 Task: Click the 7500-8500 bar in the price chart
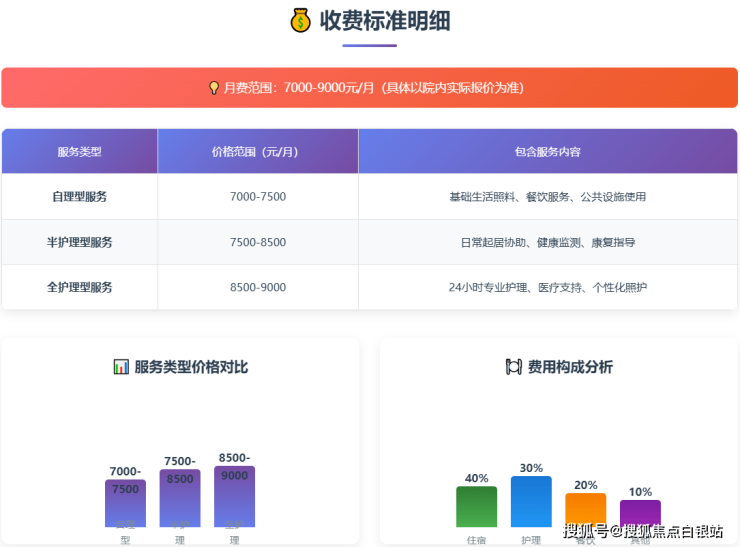click(180, 498)
